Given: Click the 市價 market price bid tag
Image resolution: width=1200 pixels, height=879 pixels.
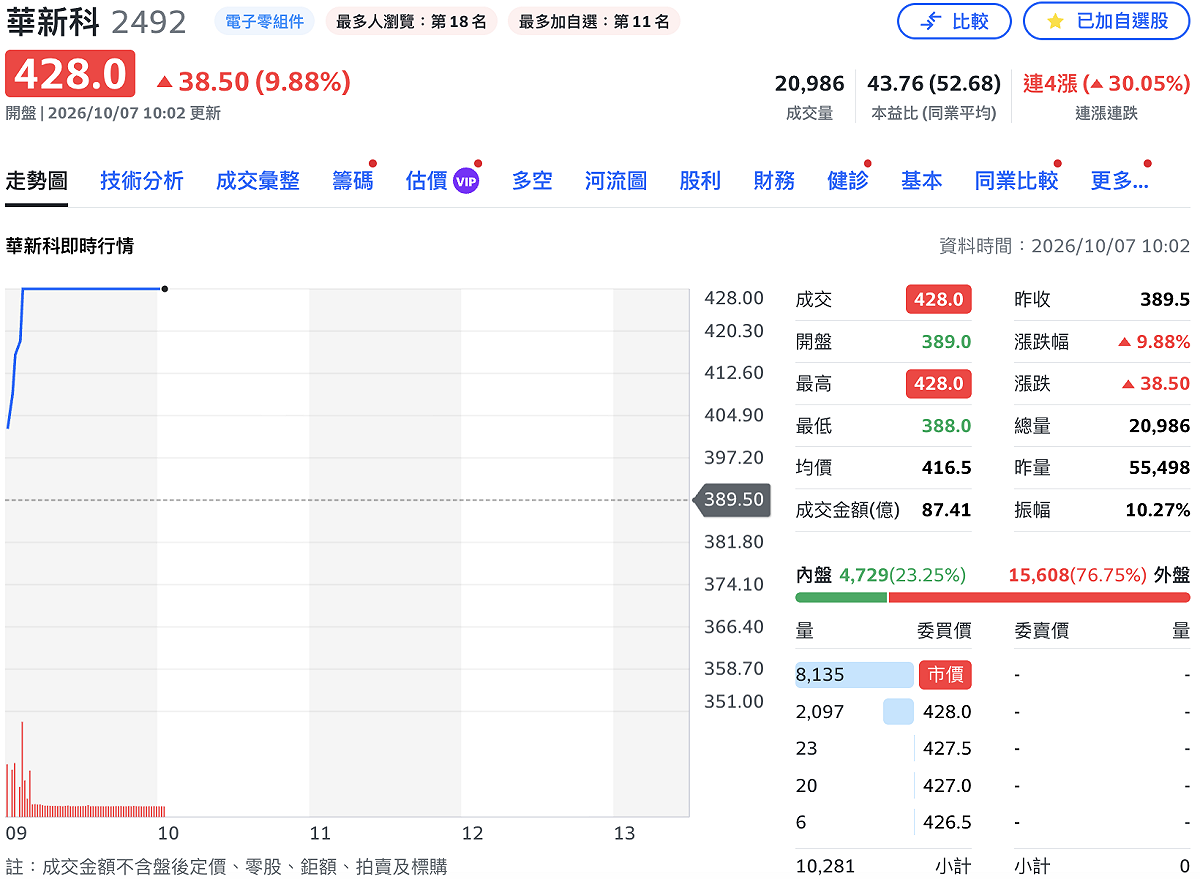Looking at the screenshot, I should [x=945, y=675].
